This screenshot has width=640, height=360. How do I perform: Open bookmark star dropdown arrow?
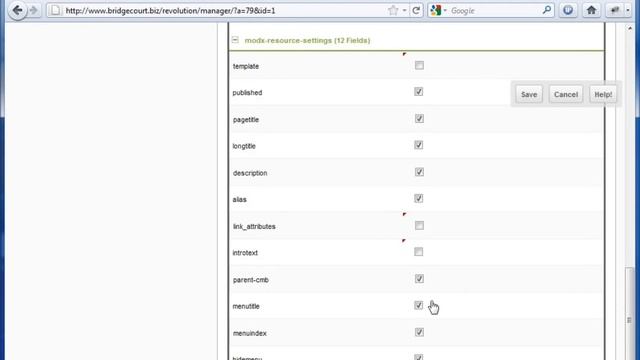(x=404, y=11)
